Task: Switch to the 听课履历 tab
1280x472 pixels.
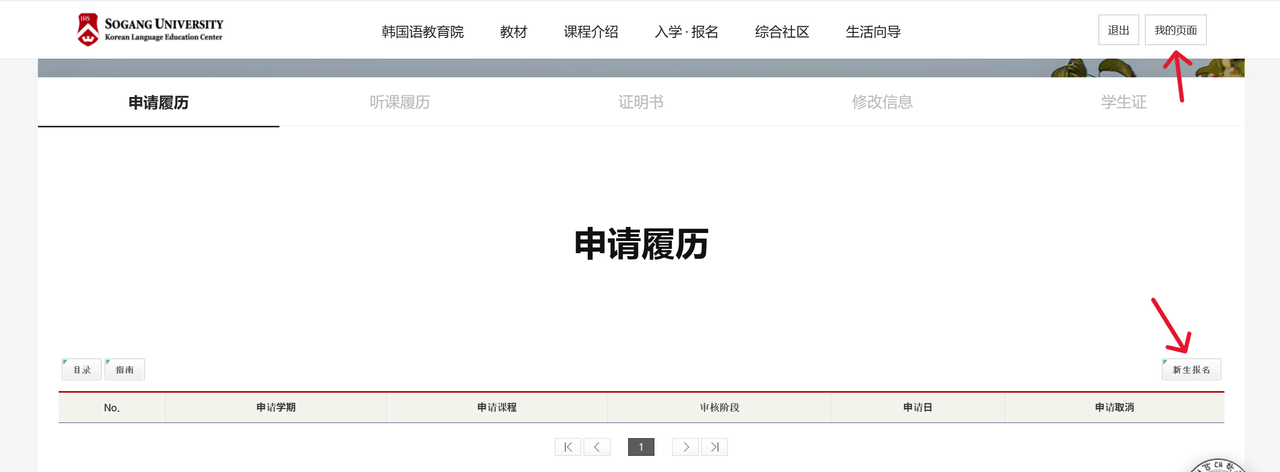Action: click(x=400, y=102)
